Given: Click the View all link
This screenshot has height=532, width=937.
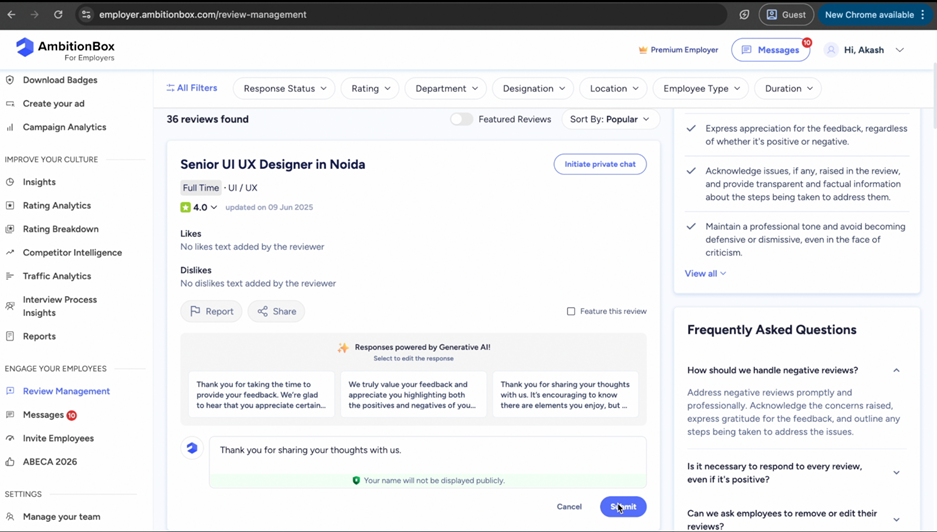Looking at the screenshot, I should click(705, 273).
